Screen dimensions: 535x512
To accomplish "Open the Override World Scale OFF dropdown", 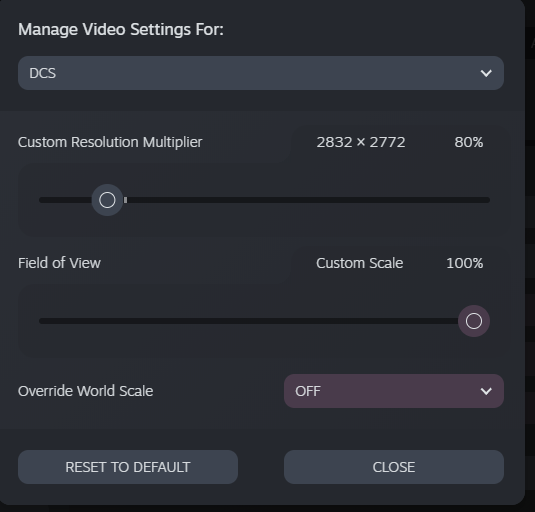I will click(x=394, y=391).
